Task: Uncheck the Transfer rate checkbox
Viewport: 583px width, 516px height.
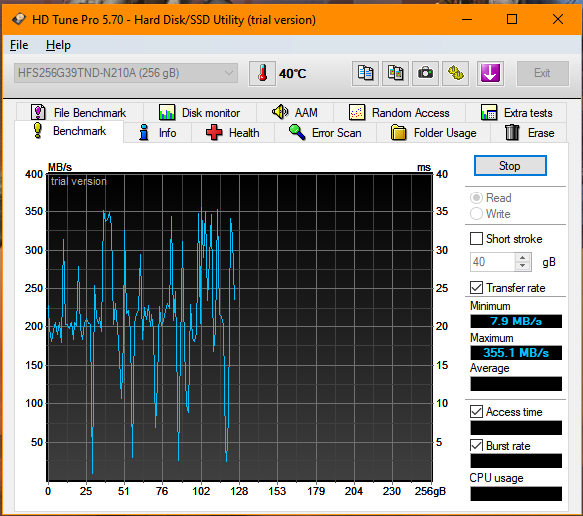Action: pos(476,287)
